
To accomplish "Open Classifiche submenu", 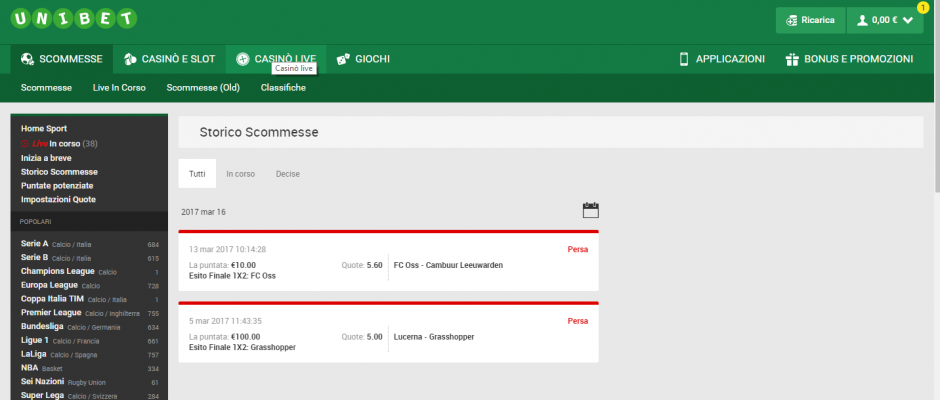I will (283, 88).
